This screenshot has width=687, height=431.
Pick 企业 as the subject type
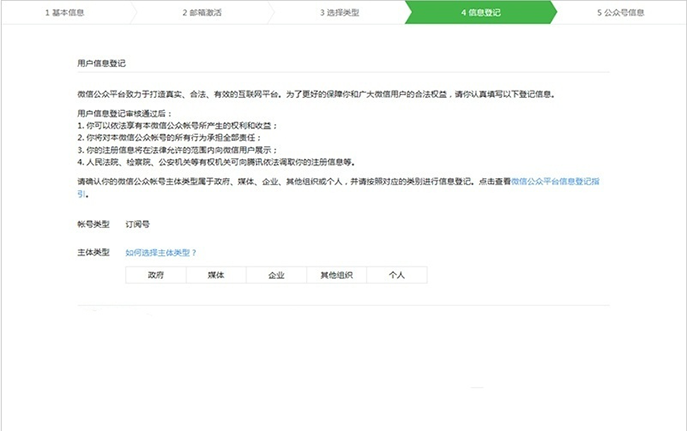[276, 274]
